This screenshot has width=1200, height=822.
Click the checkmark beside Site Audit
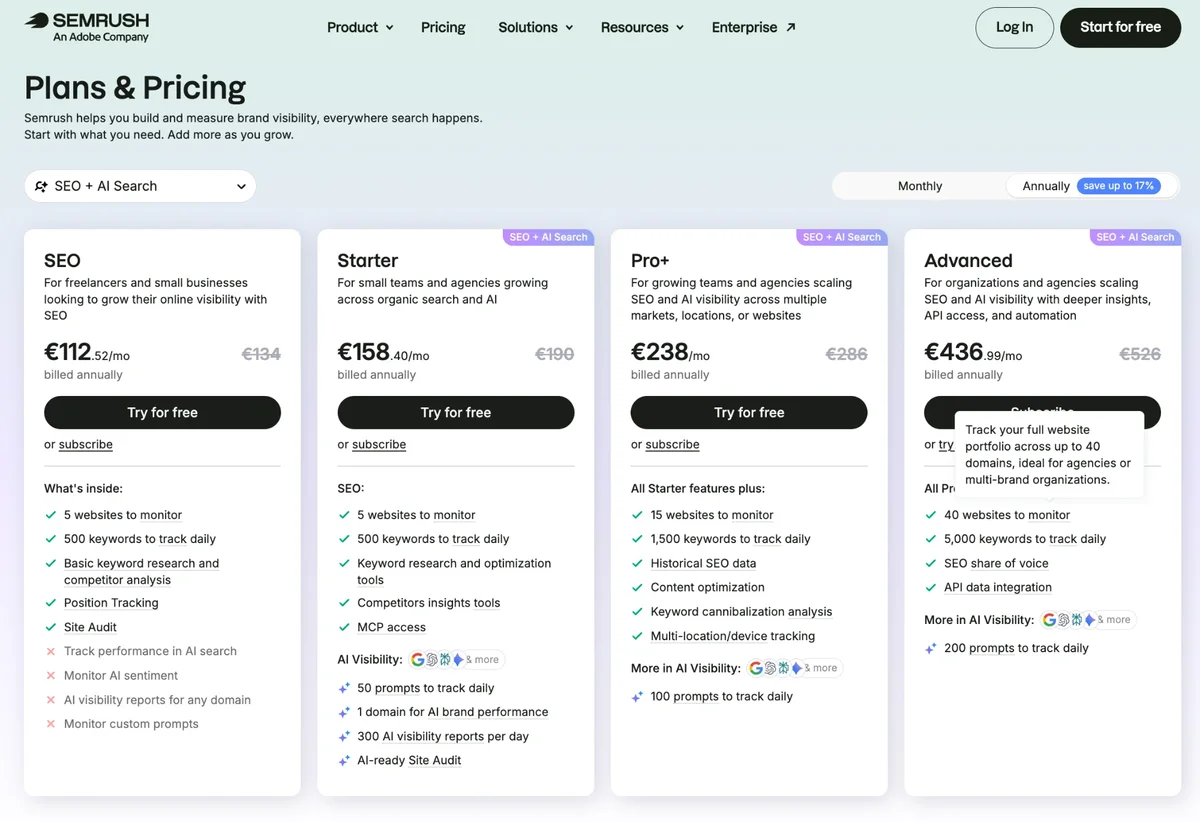click(x=50, y=627)
